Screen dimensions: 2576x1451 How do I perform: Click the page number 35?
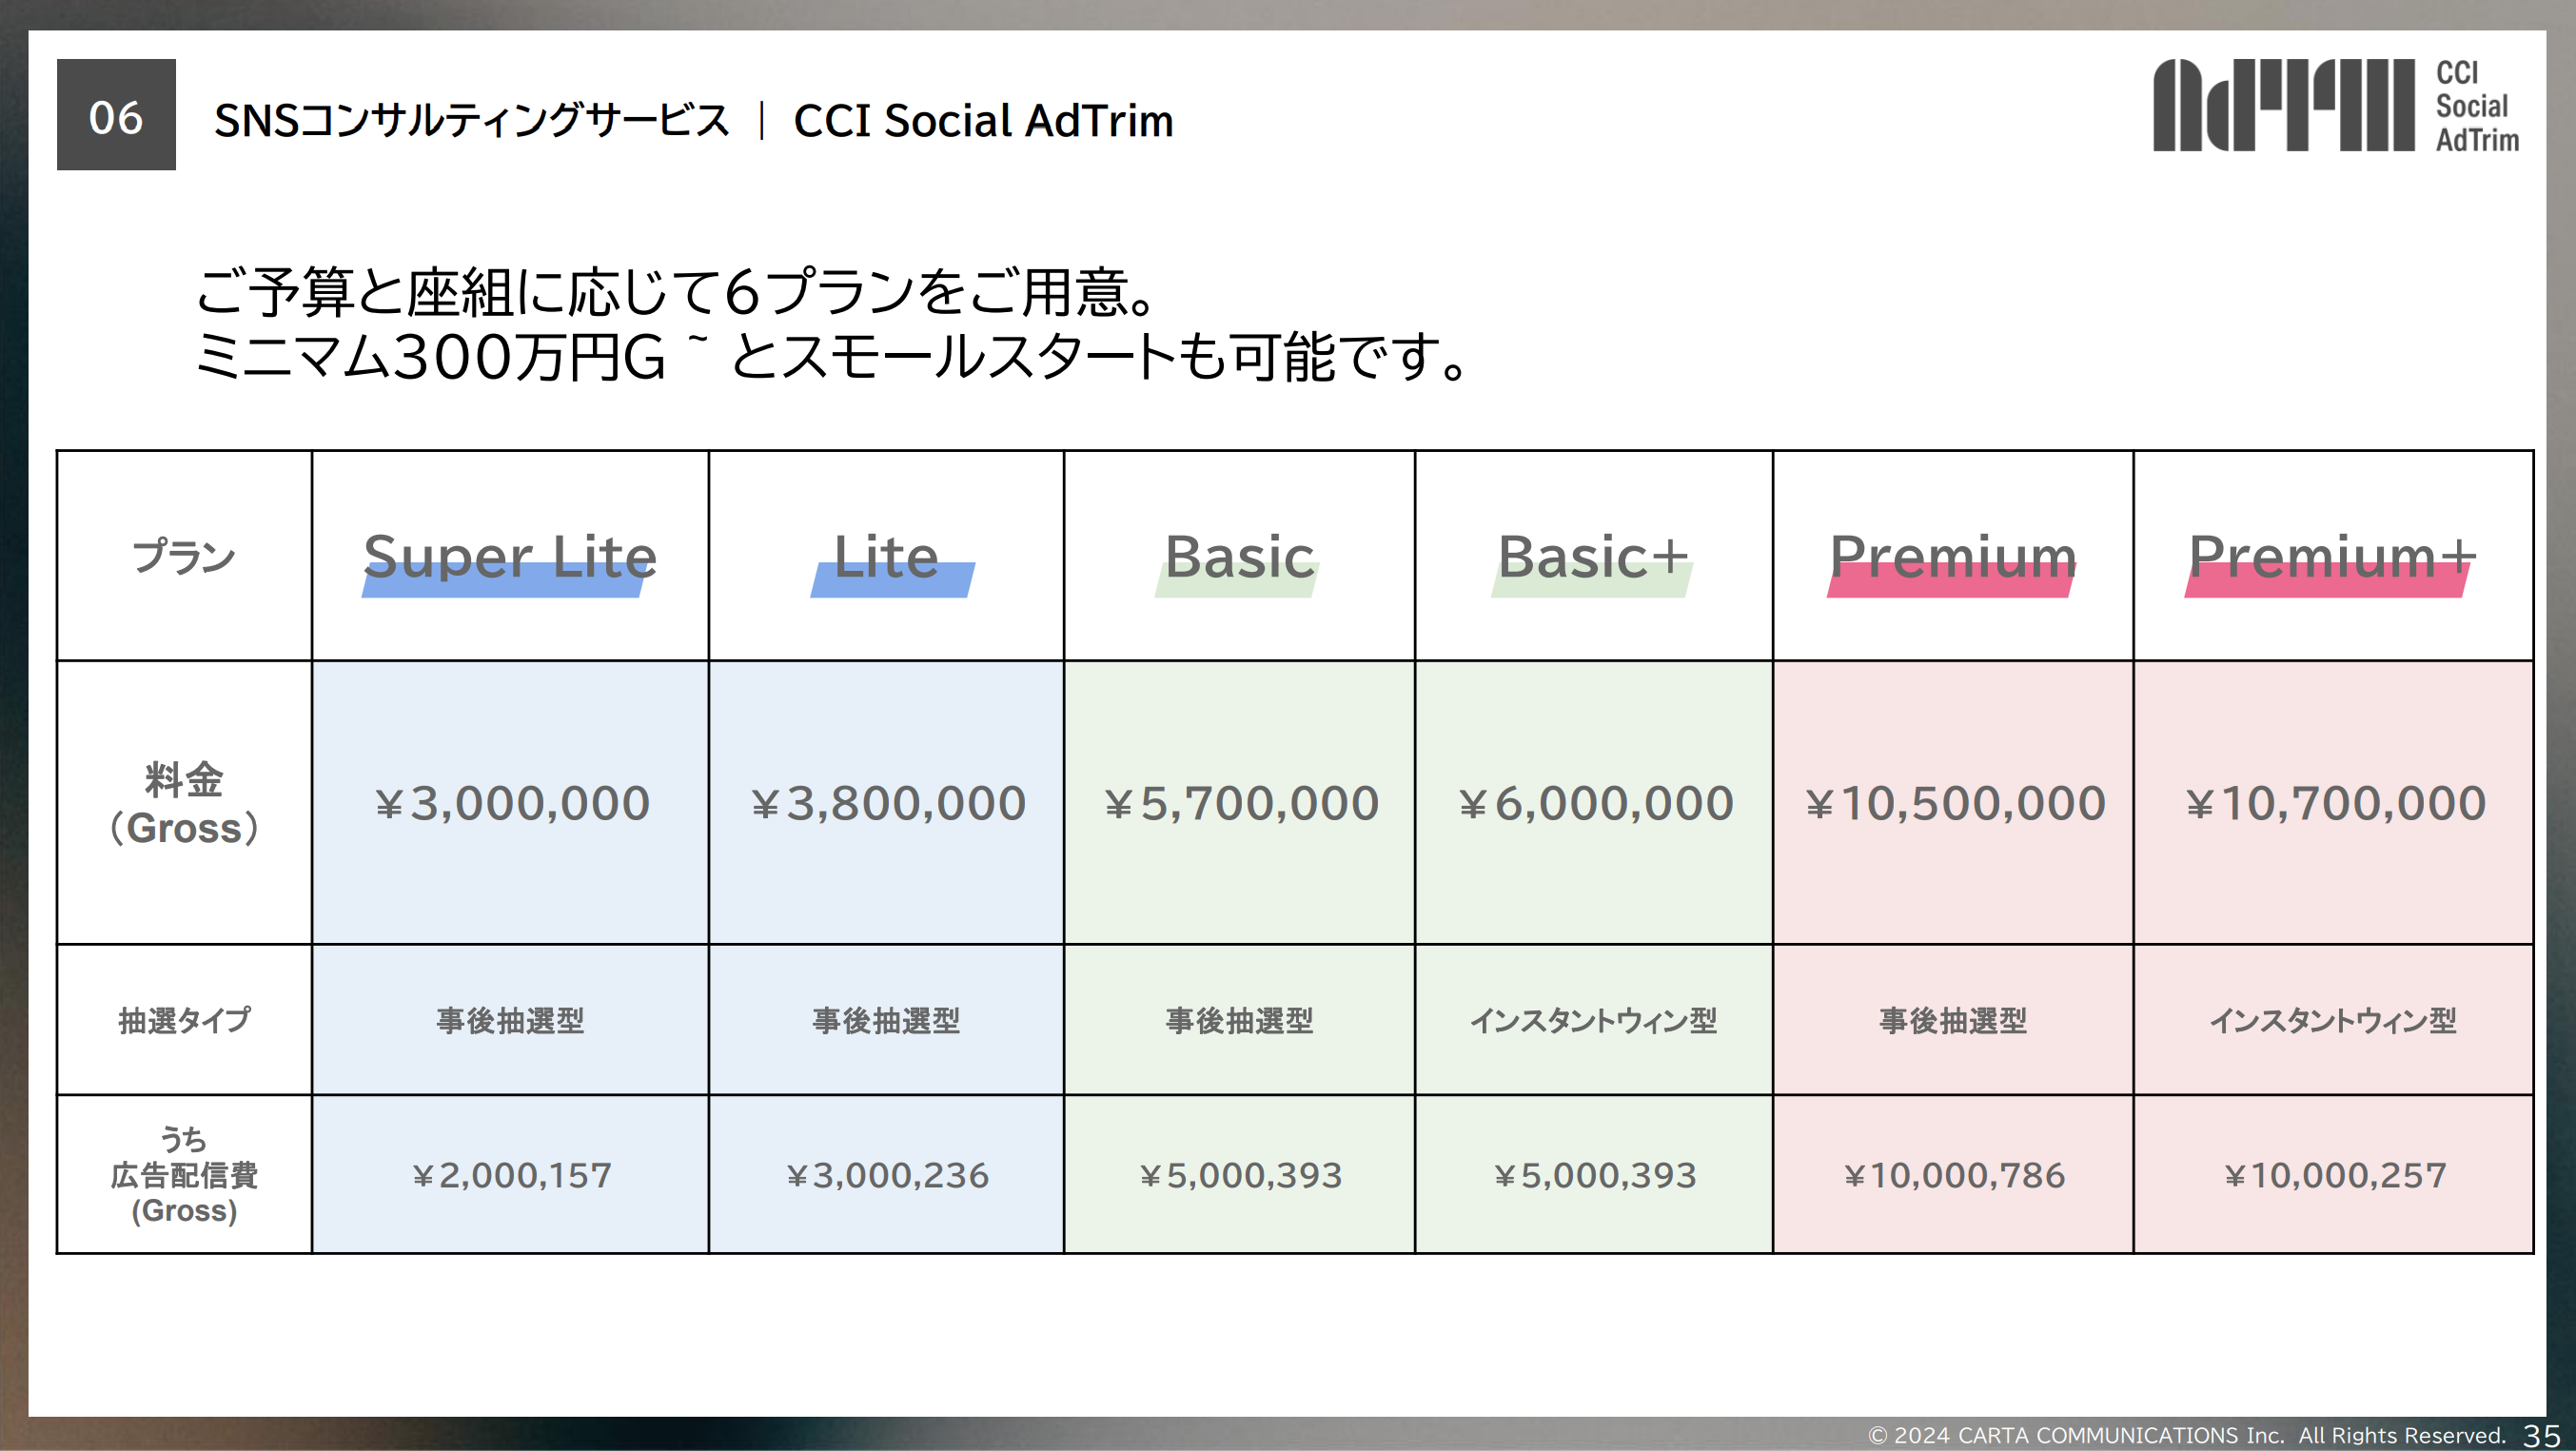tap(2542, 1435)
